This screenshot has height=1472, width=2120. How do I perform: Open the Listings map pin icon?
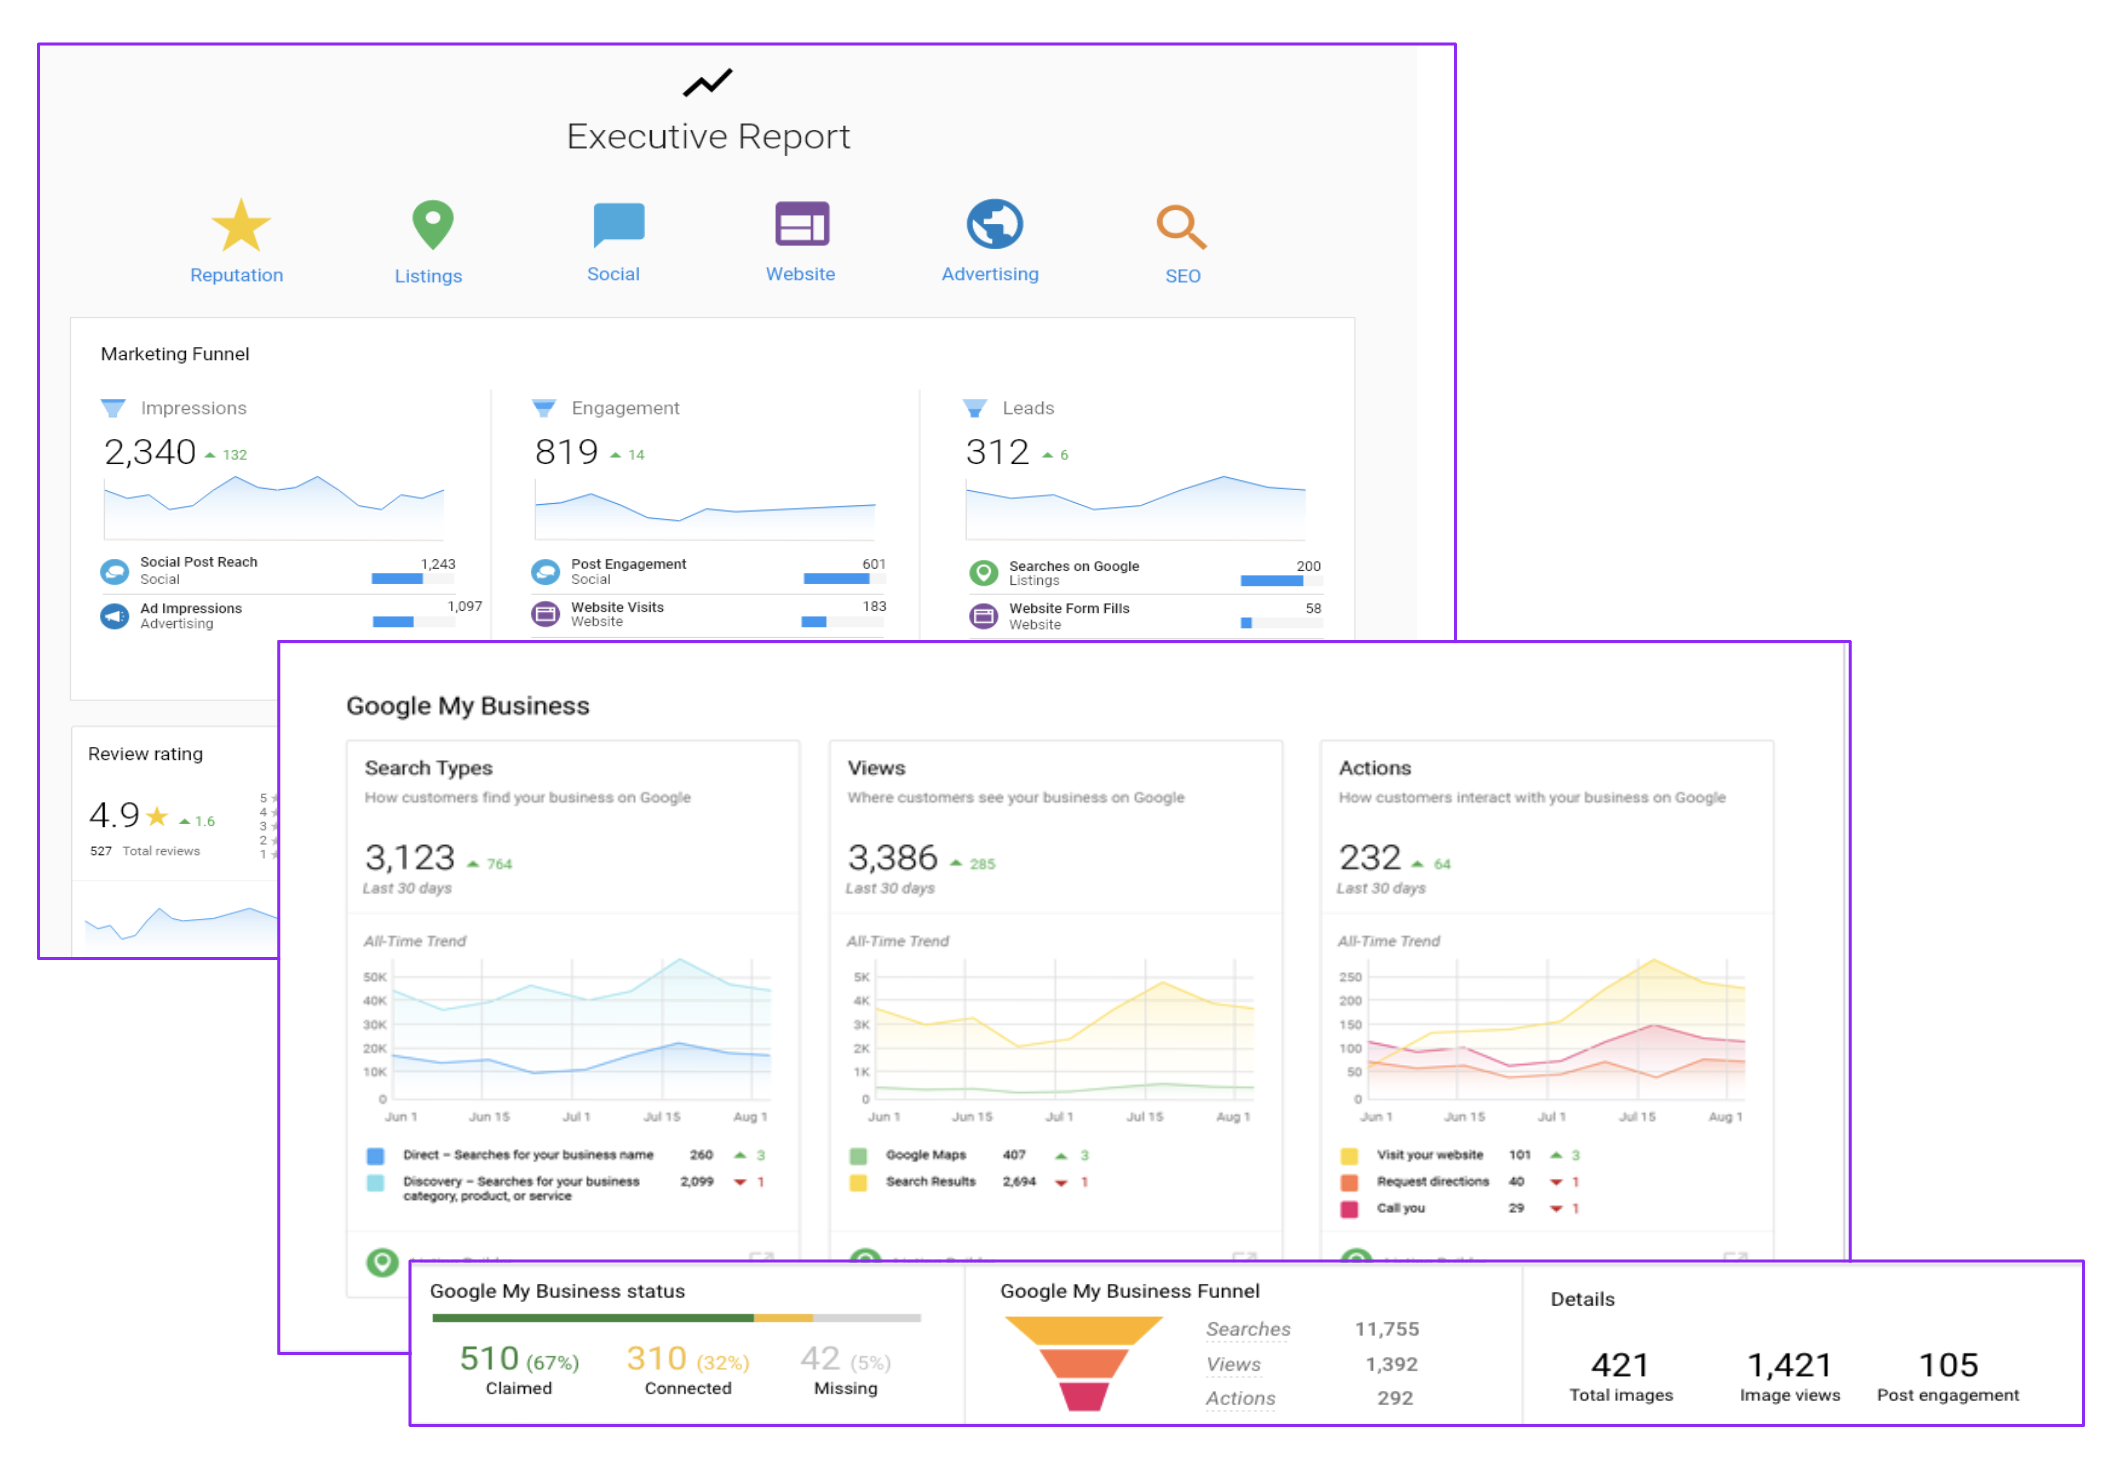pyautogui.click(x=433, y=225)
